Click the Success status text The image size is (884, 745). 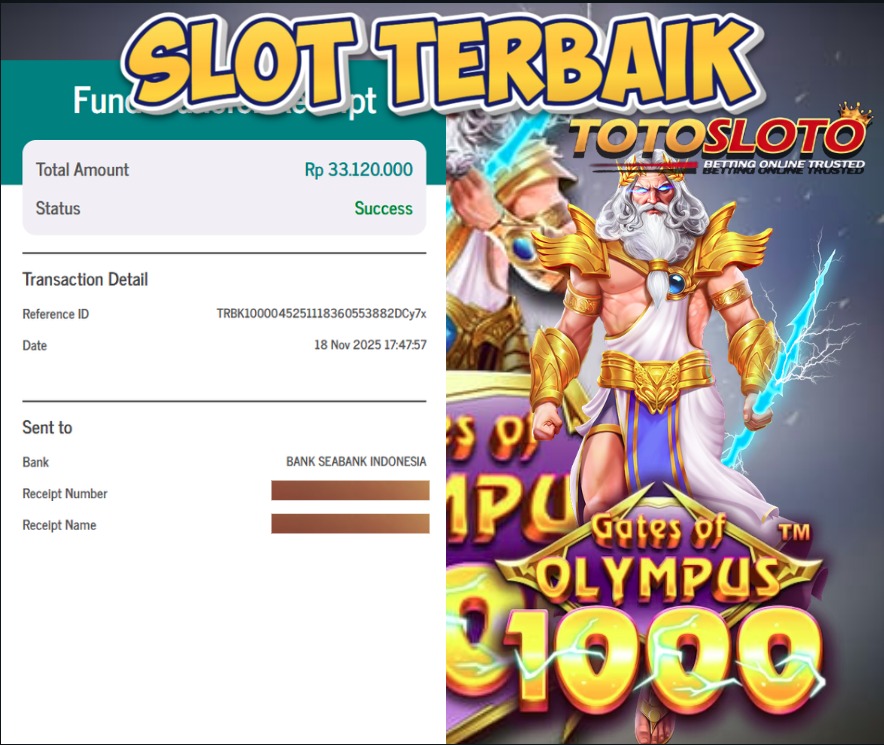point(383,208)
